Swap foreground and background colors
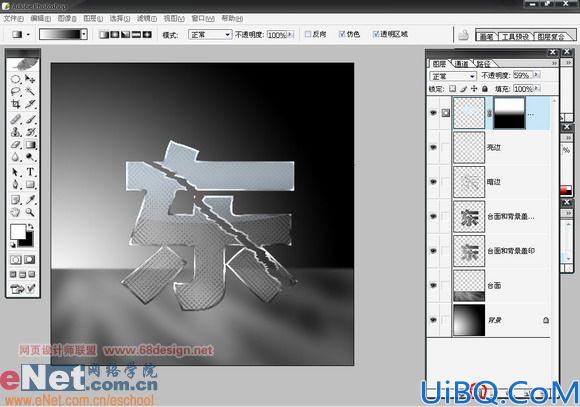580x407 pixels. 31,226
